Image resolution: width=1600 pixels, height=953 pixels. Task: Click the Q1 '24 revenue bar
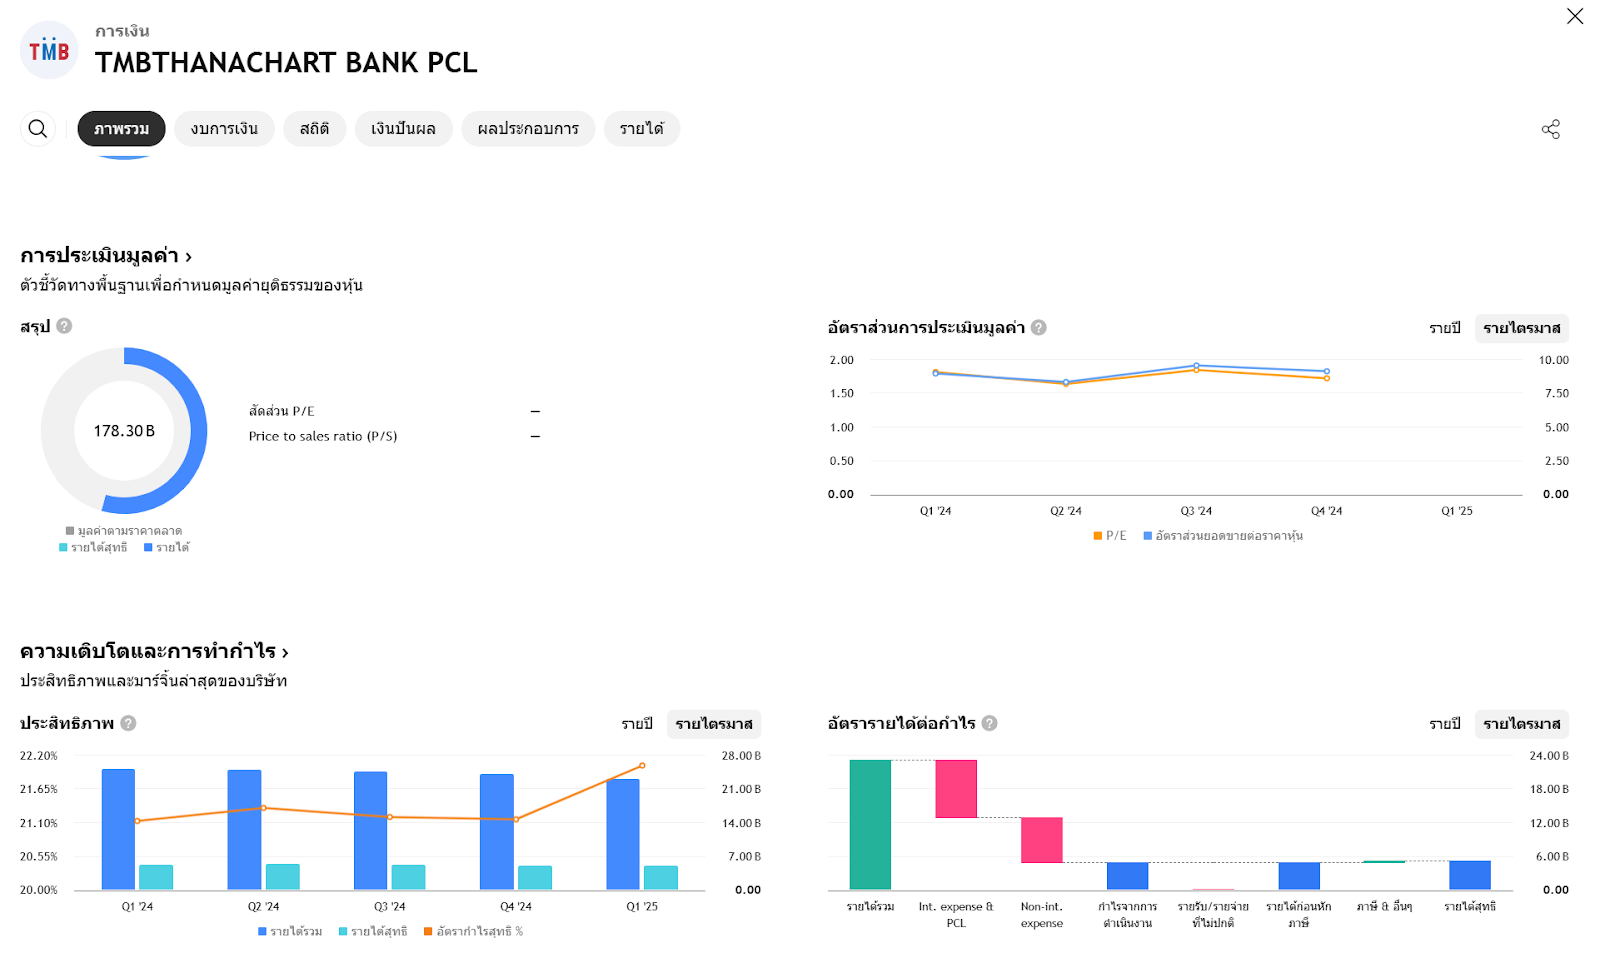[118, 829]
